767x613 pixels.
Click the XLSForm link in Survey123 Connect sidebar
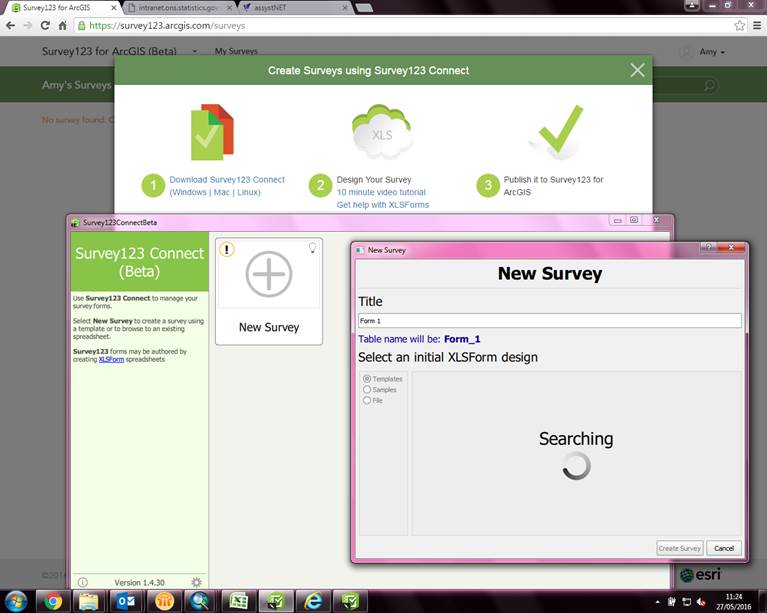tap(111, 359)
